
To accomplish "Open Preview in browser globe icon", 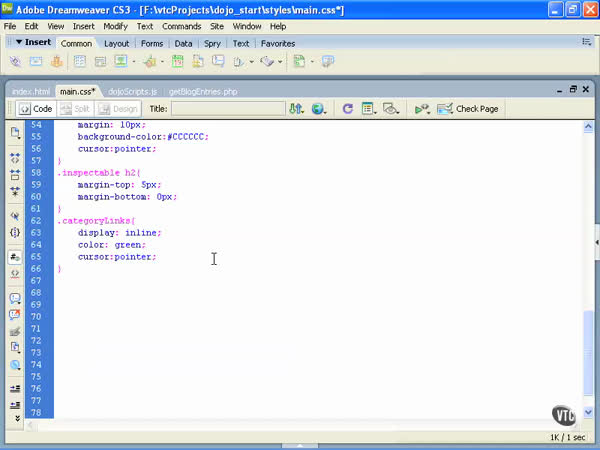I will pyautogui.click(x=318, y=108).
